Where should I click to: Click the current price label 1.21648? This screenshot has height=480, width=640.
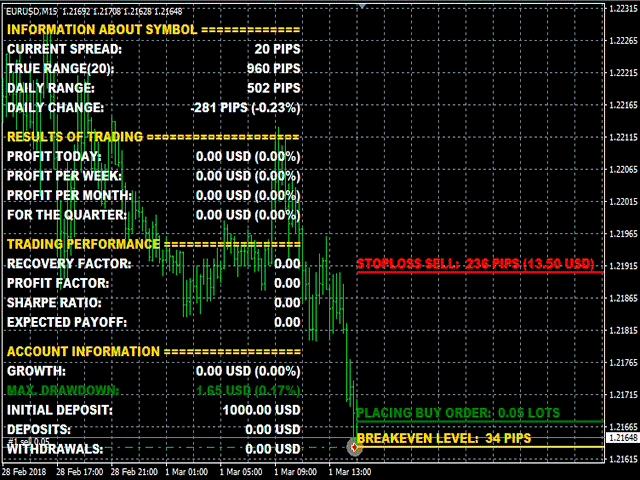622,438
